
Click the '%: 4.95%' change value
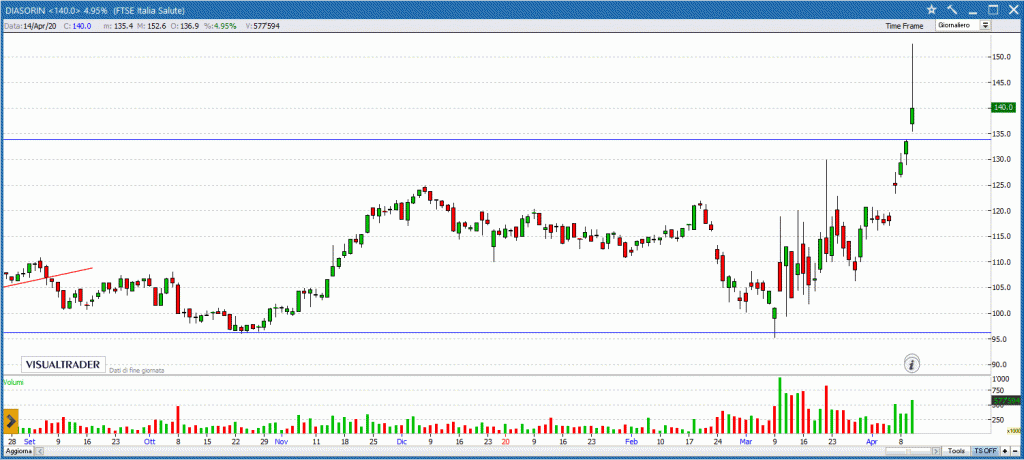[x=219, y=25]
